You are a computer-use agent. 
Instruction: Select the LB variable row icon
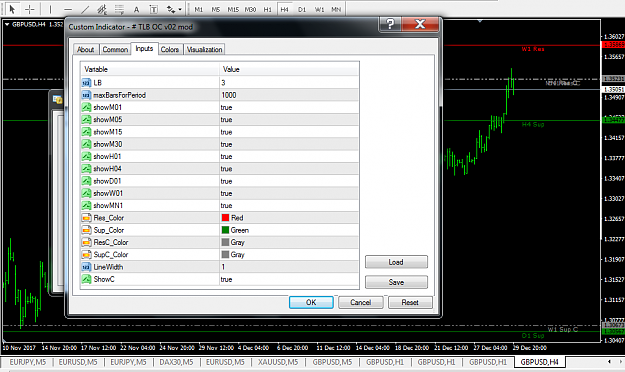86,83
